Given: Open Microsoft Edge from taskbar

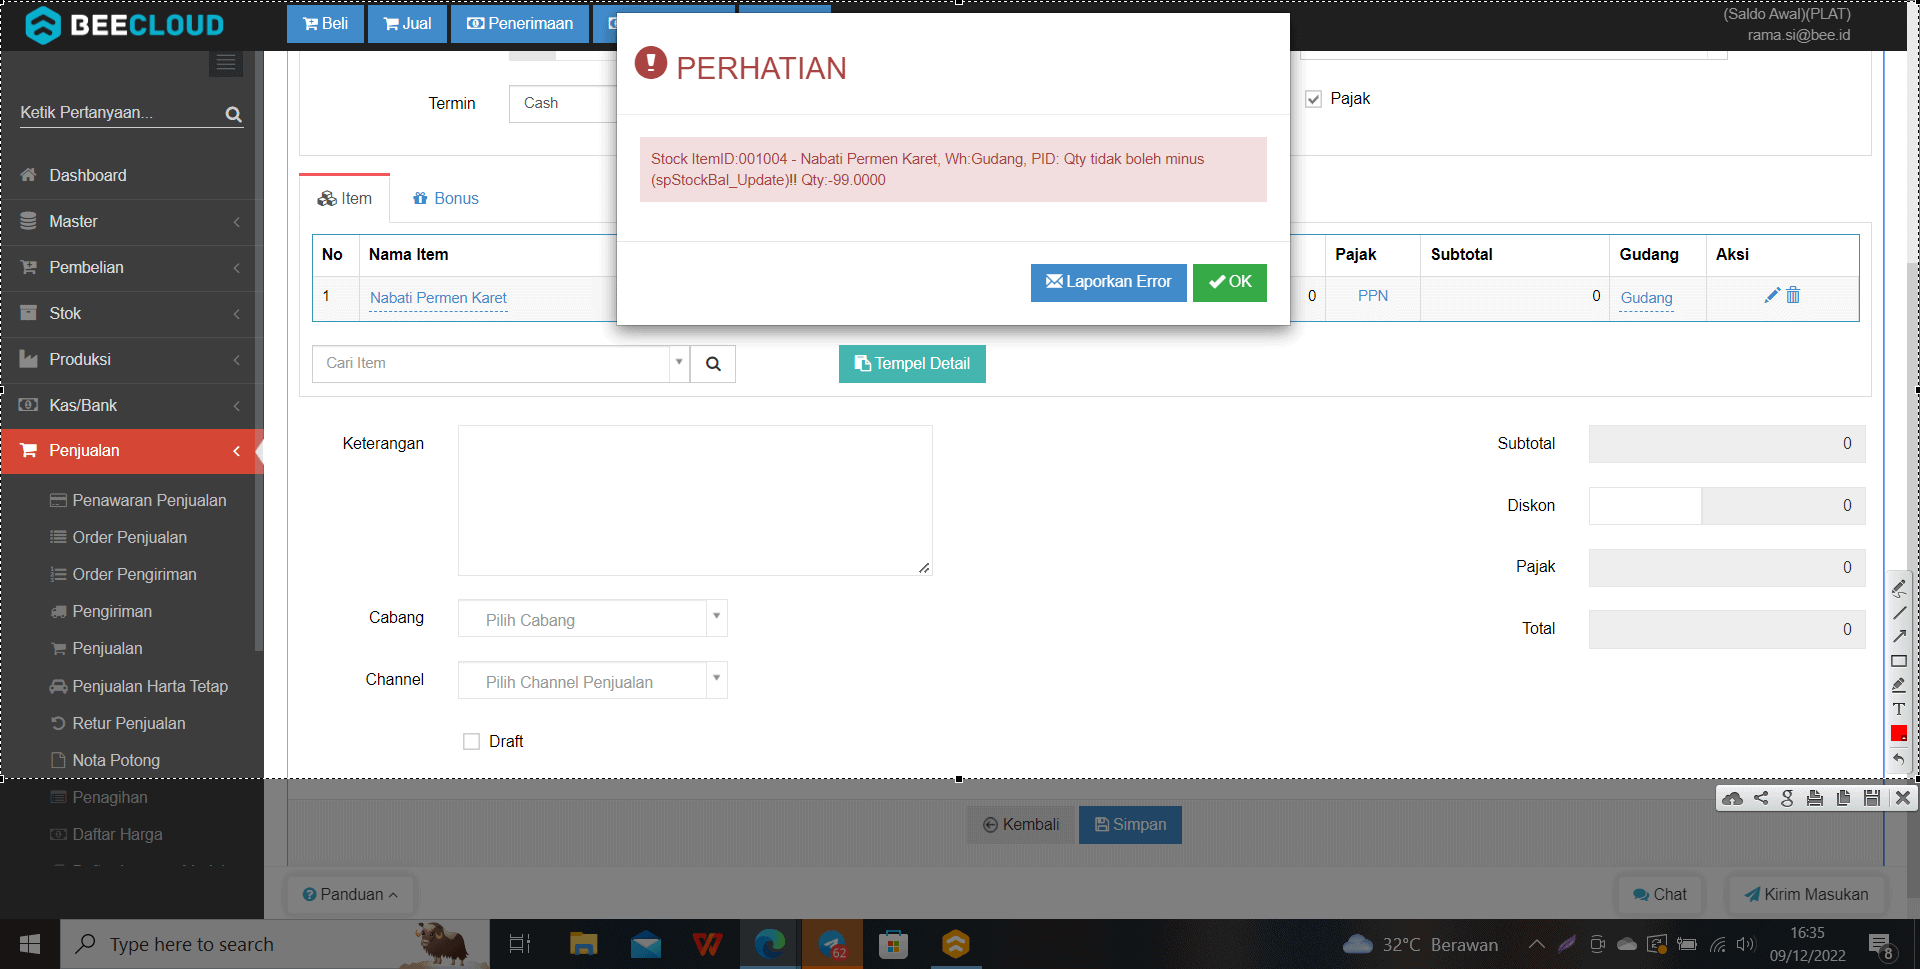Looking at the screenshot, I should 770,944.
